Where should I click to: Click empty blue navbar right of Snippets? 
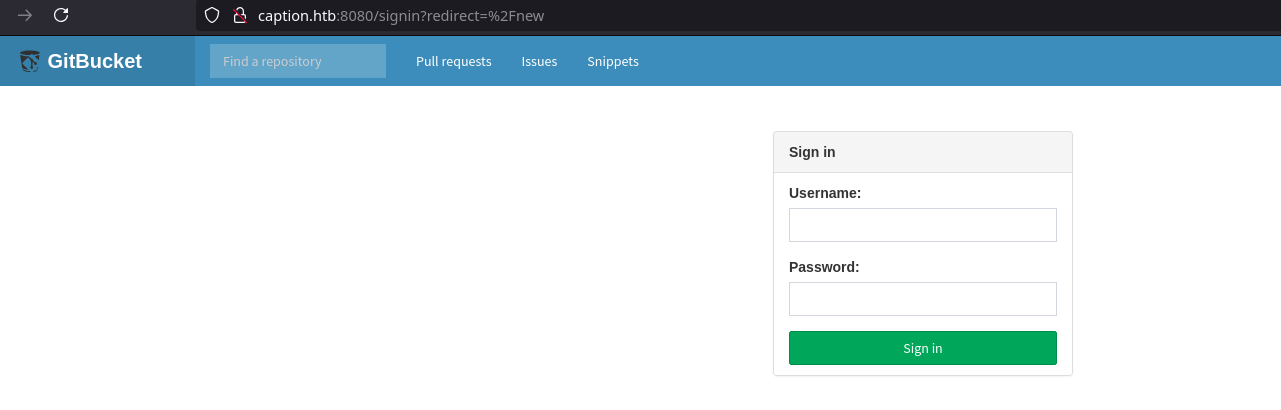pos(950,61)
